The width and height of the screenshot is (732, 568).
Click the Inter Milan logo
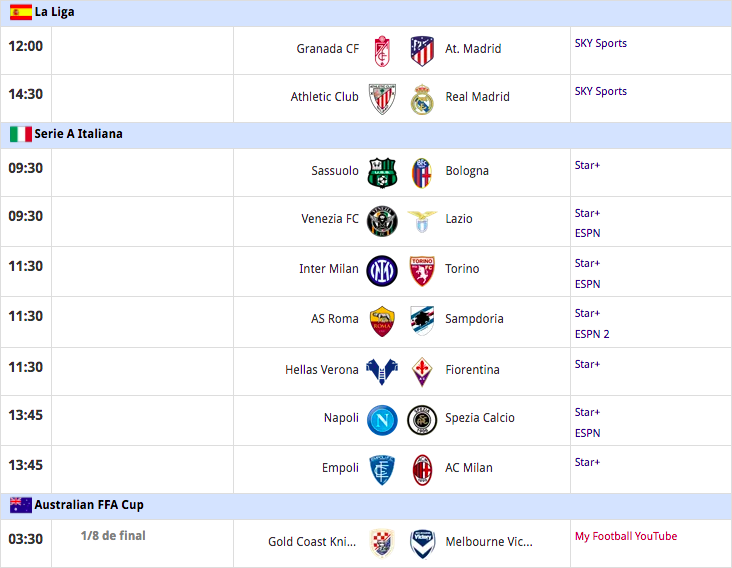click(382, 271)
